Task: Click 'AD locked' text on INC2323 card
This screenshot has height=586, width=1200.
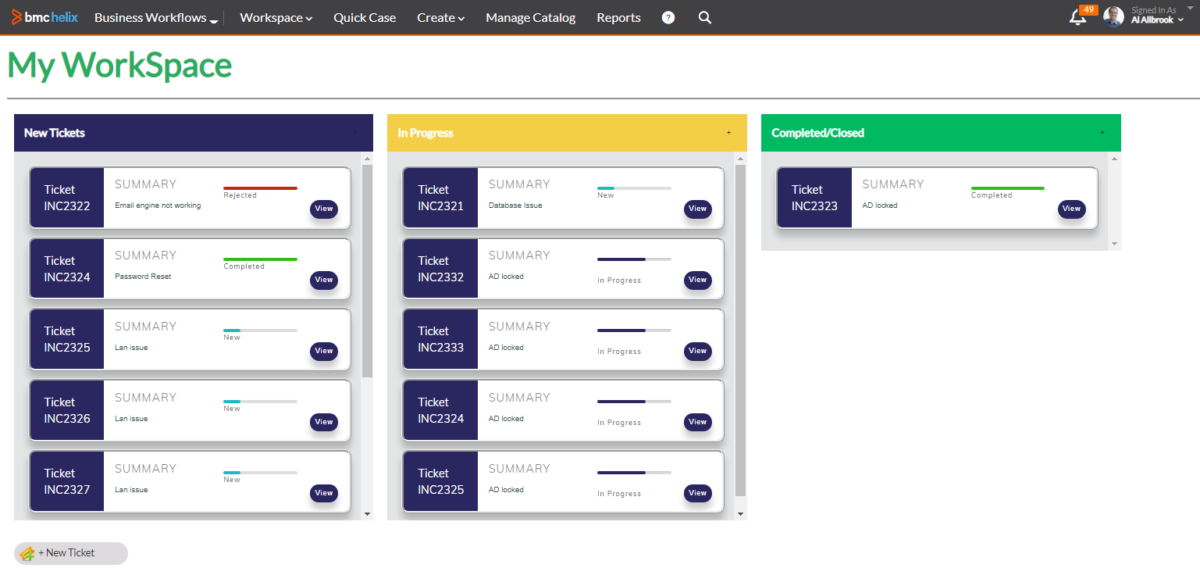Action: pos(880,206)
